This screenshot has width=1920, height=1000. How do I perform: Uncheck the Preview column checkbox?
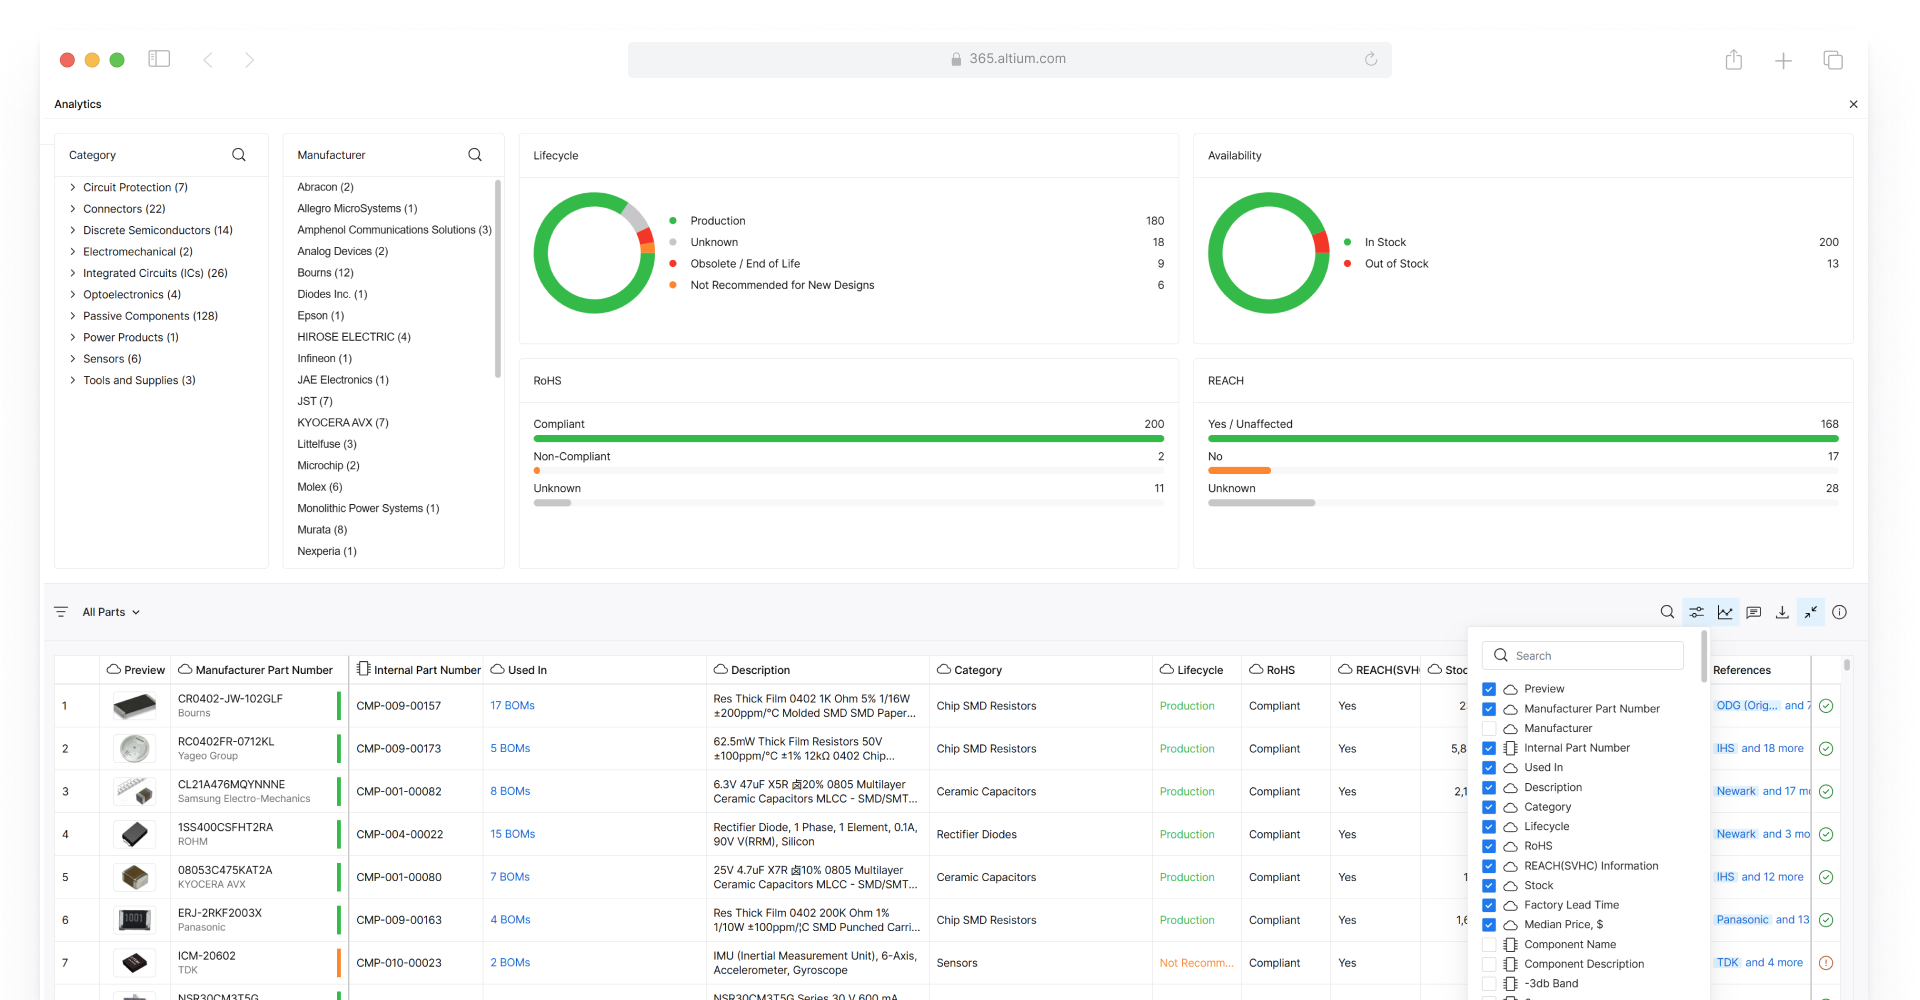pyautogui.click(x=1489, y=689)
